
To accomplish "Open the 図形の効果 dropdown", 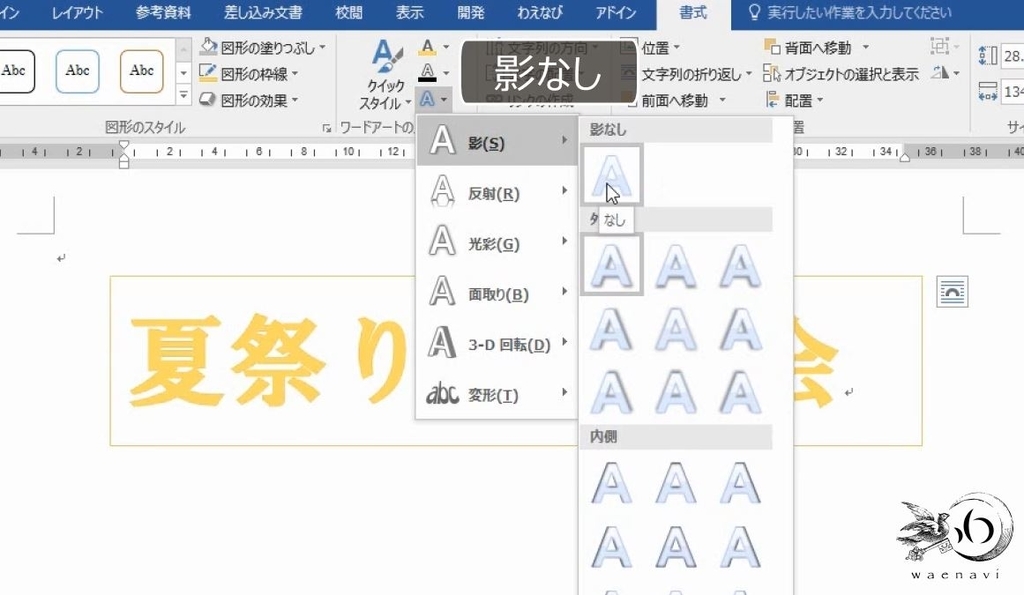I will 249,100.
